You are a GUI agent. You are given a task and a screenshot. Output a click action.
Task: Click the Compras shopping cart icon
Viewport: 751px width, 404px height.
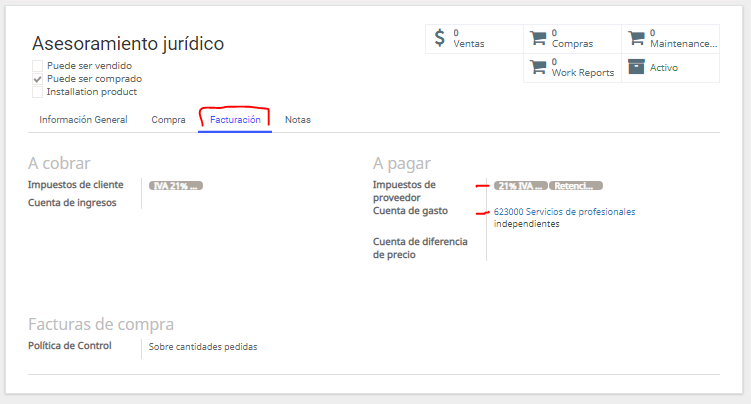[x=538, y=38]
